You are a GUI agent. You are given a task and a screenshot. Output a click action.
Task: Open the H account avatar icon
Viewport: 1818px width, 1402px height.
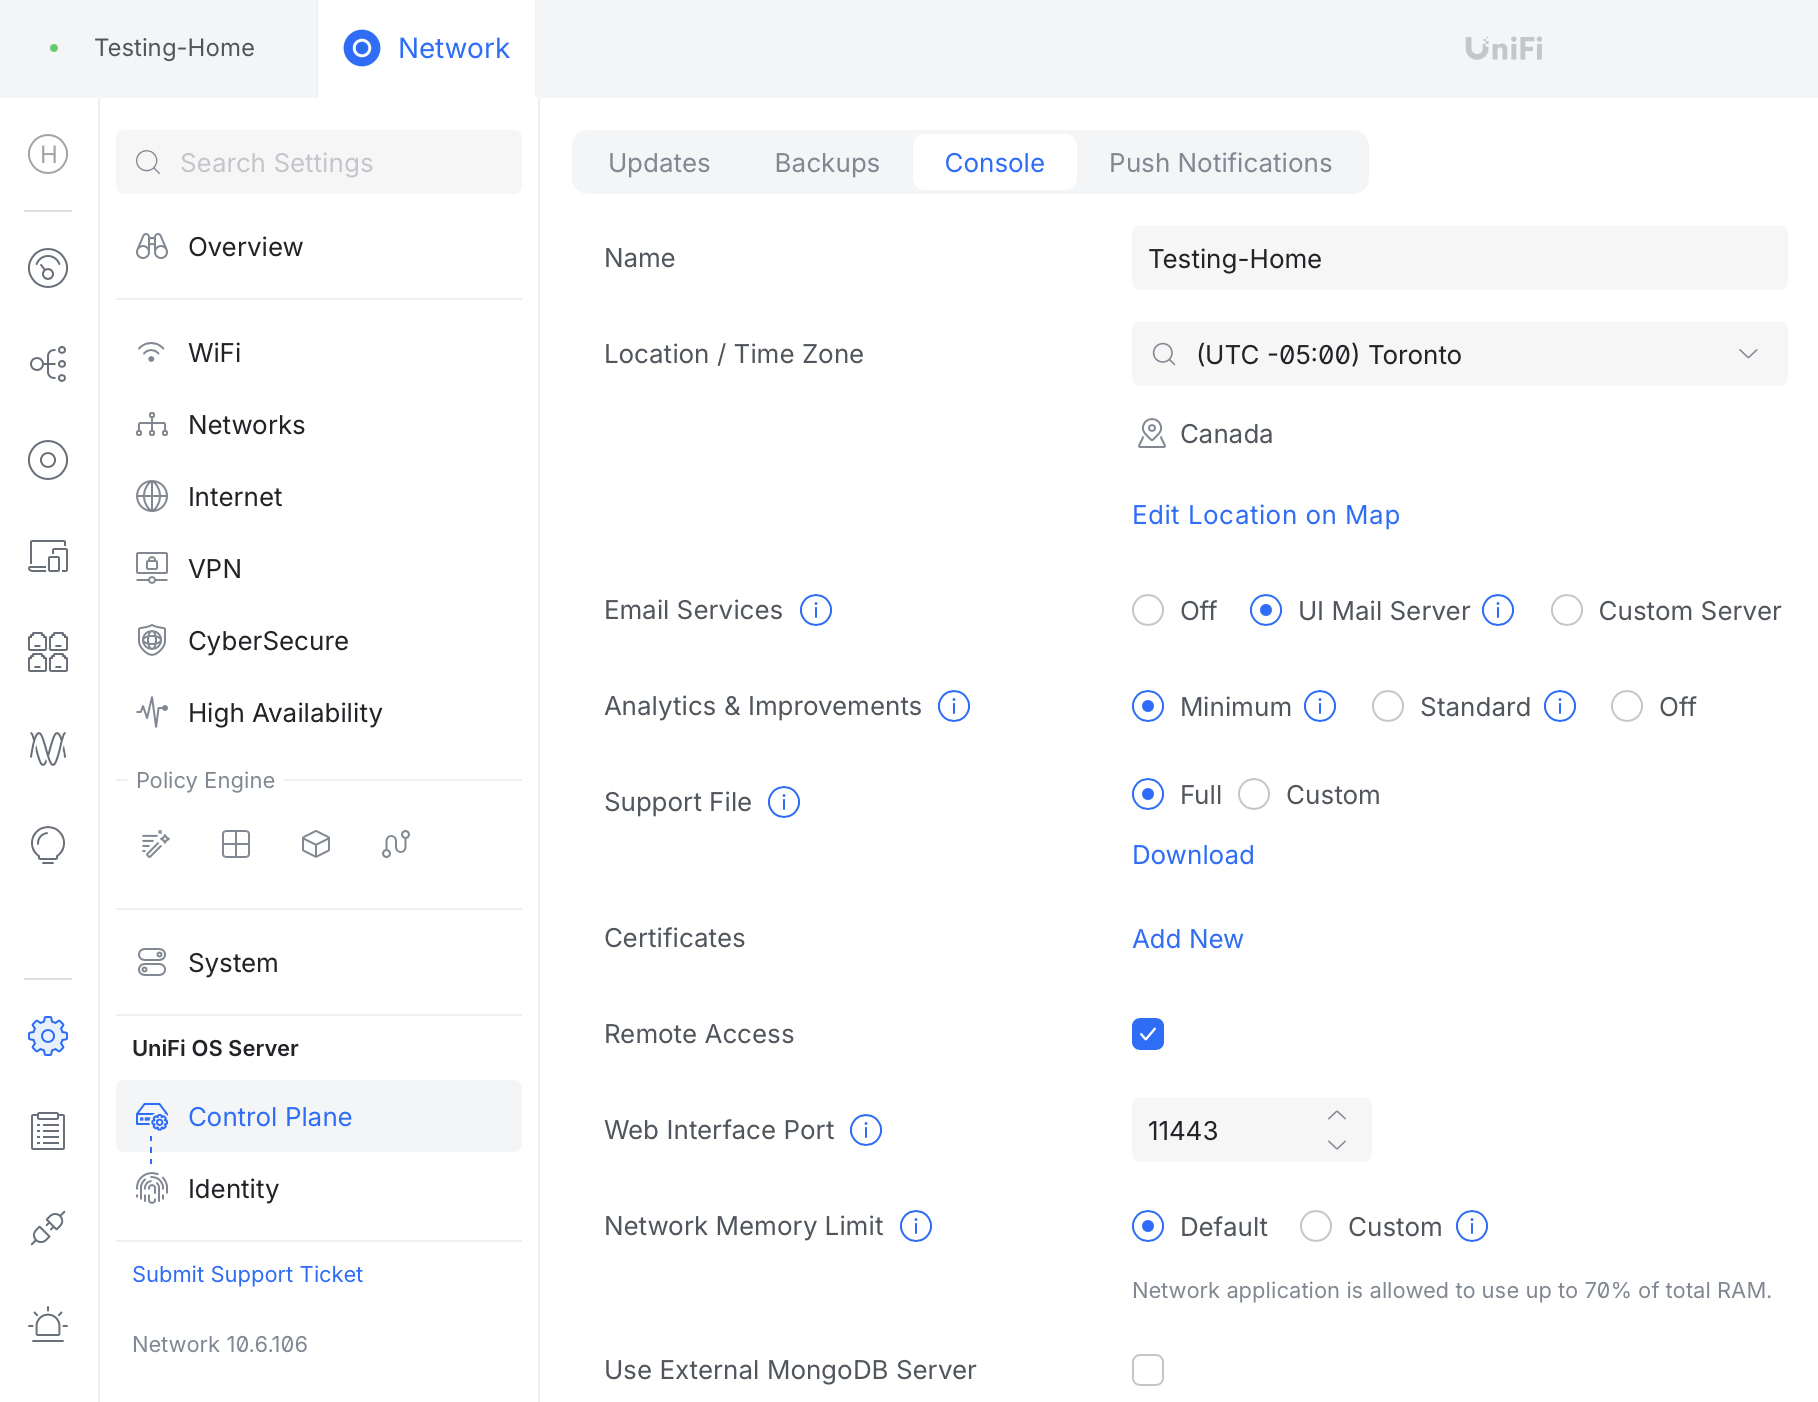48,154
